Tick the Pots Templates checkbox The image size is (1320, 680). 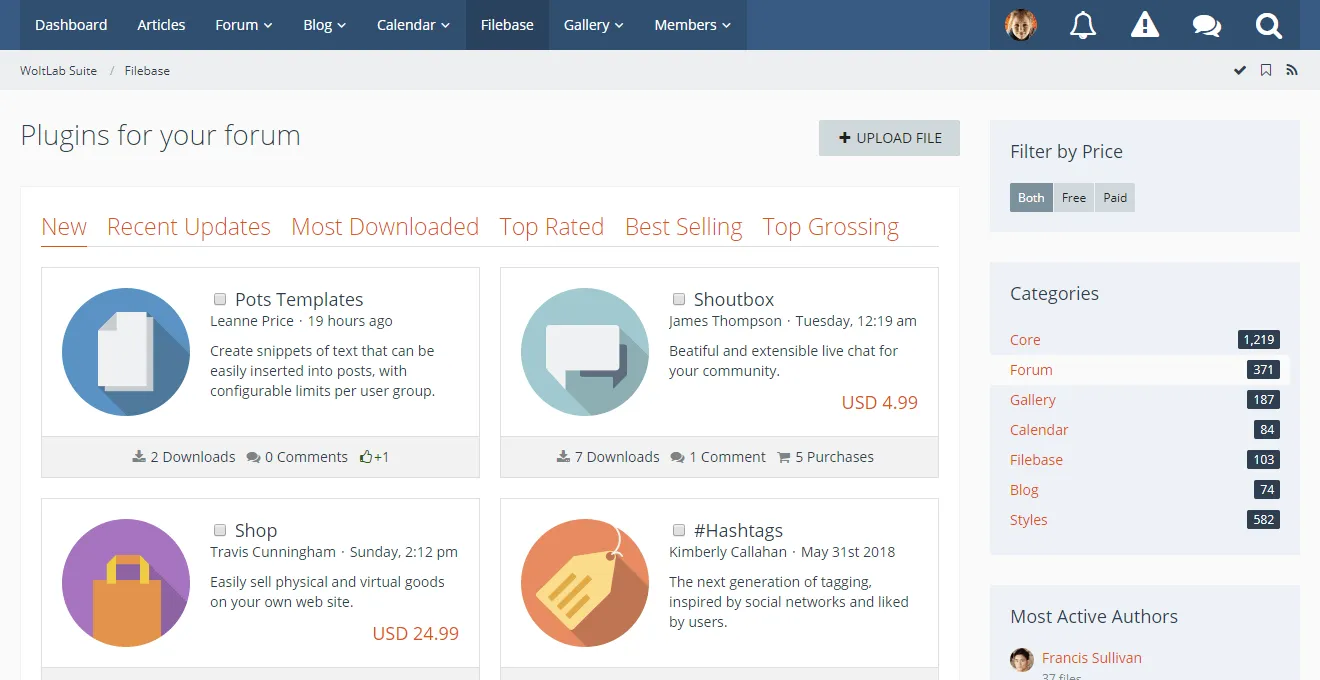(220, 299)
